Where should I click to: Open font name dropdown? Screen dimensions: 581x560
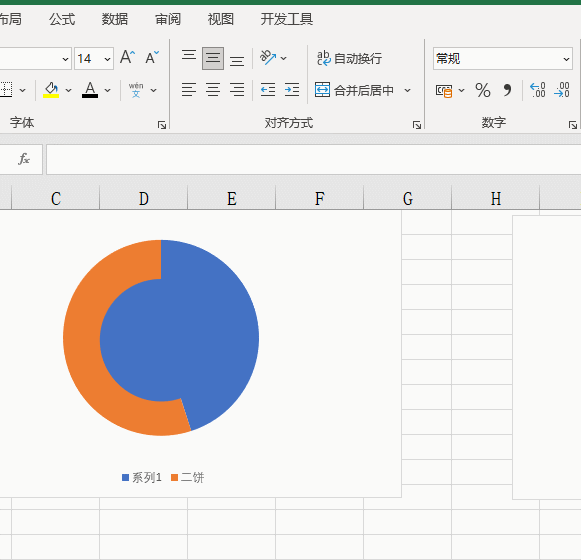pyautogui.click(x=65, y=59)
